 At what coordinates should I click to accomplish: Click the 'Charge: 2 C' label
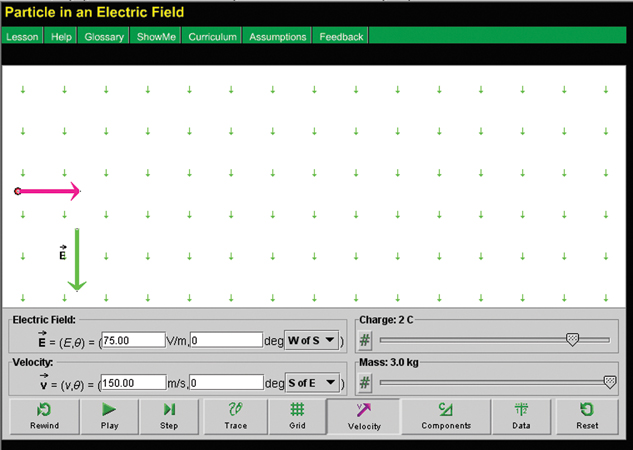coord(386,320)
